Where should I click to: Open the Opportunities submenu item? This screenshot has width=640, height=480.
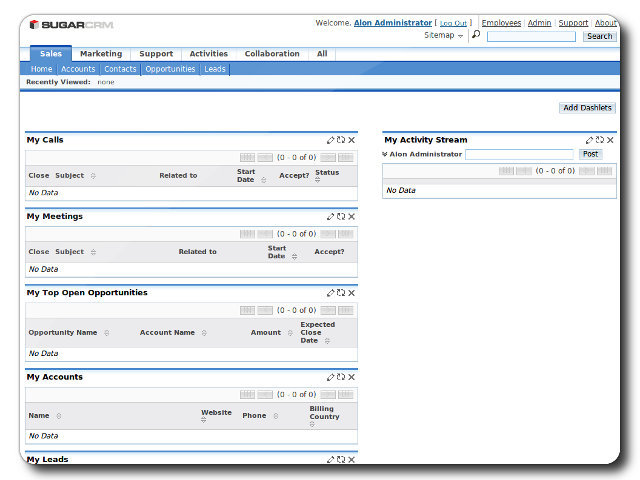pyautogui.click(x=170, y=69)
